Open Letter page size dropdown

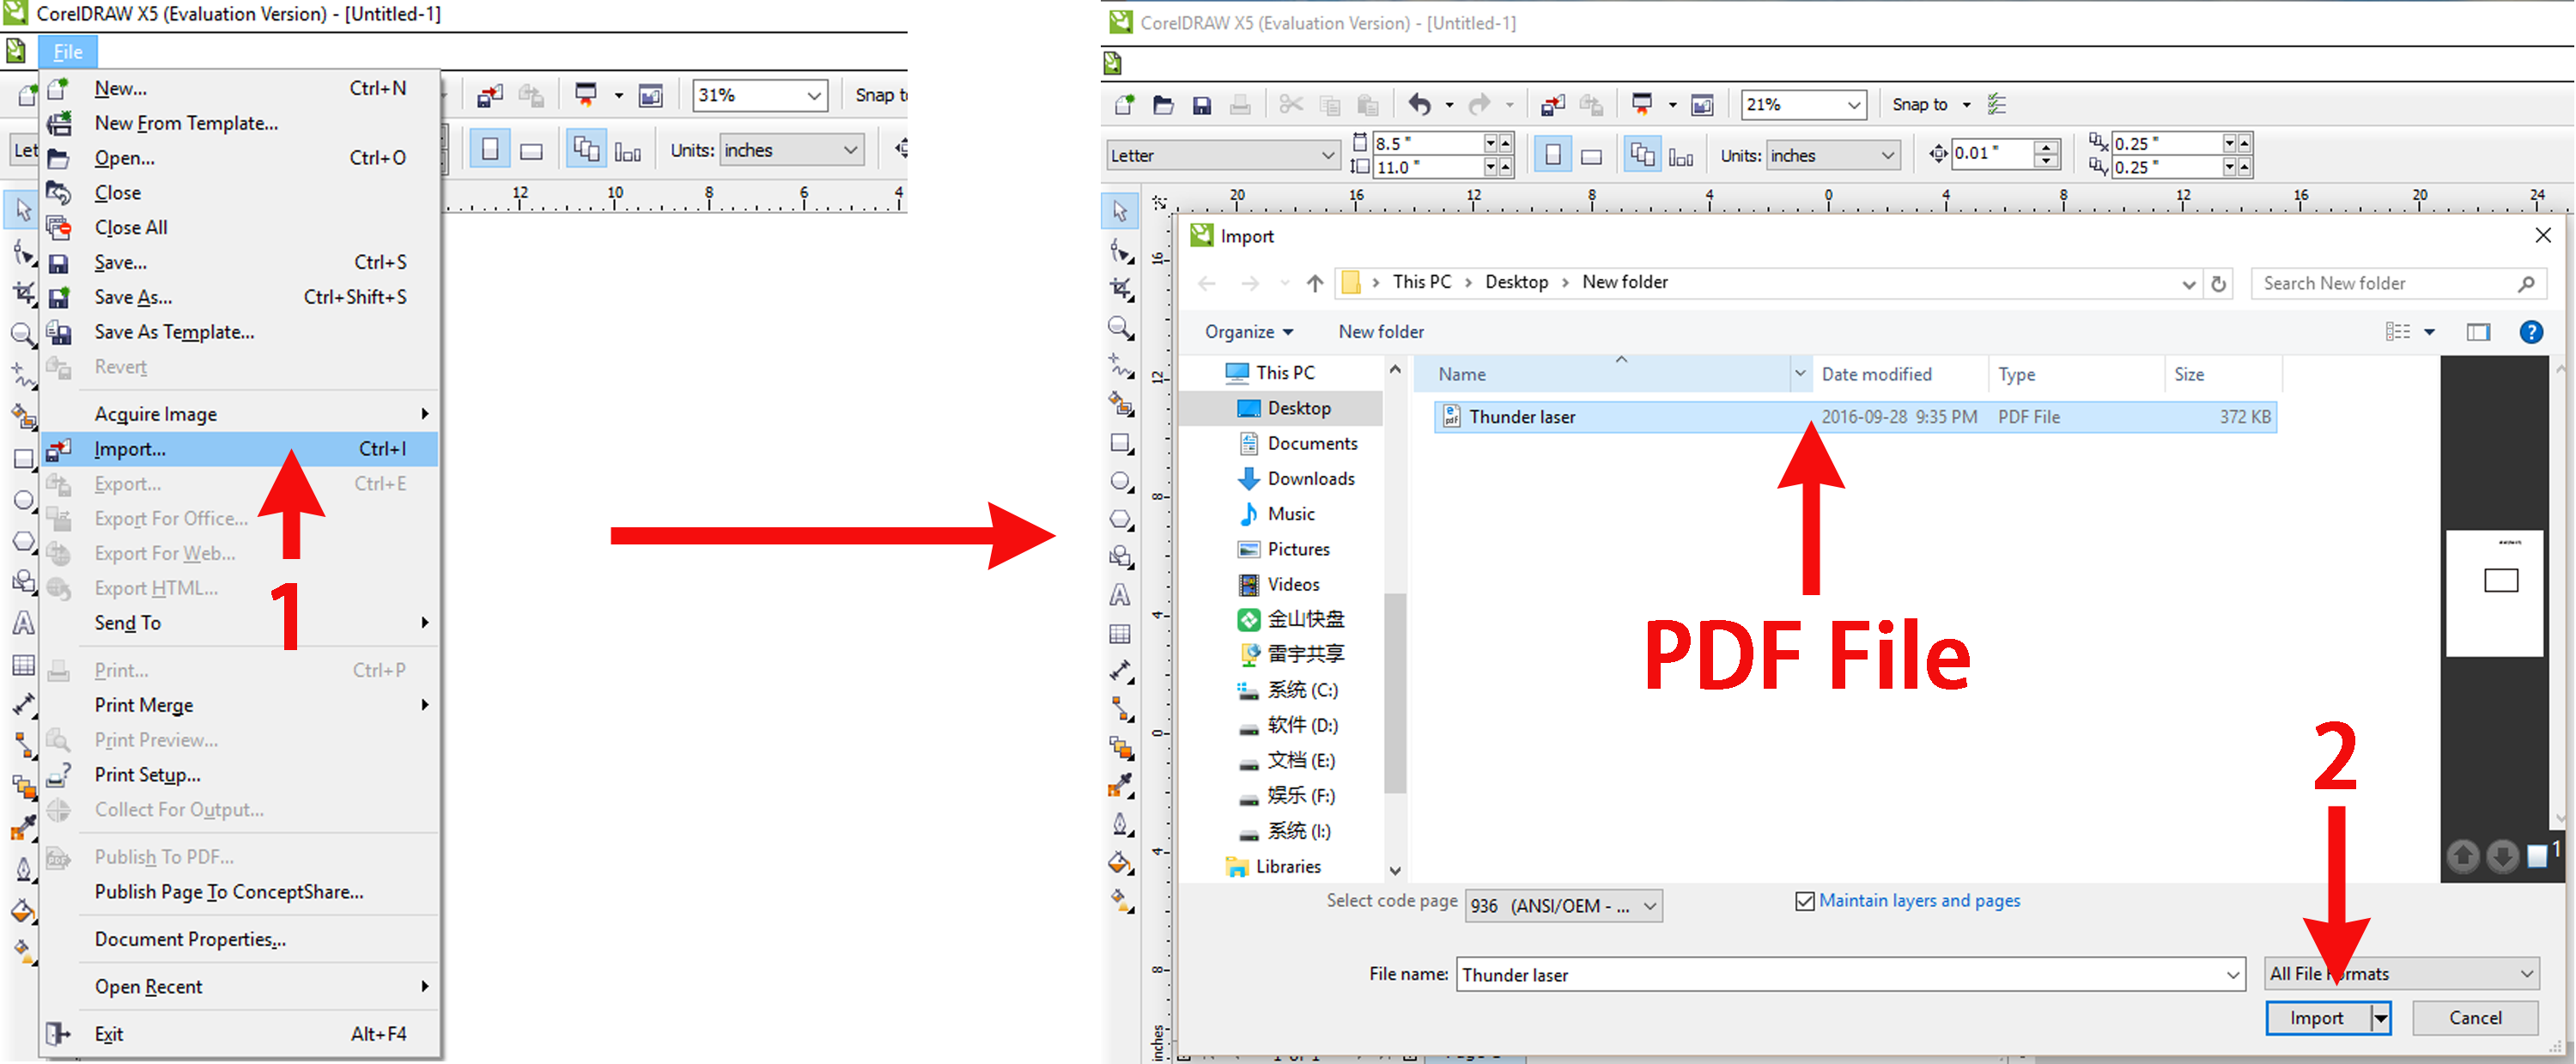[1328, 156]
